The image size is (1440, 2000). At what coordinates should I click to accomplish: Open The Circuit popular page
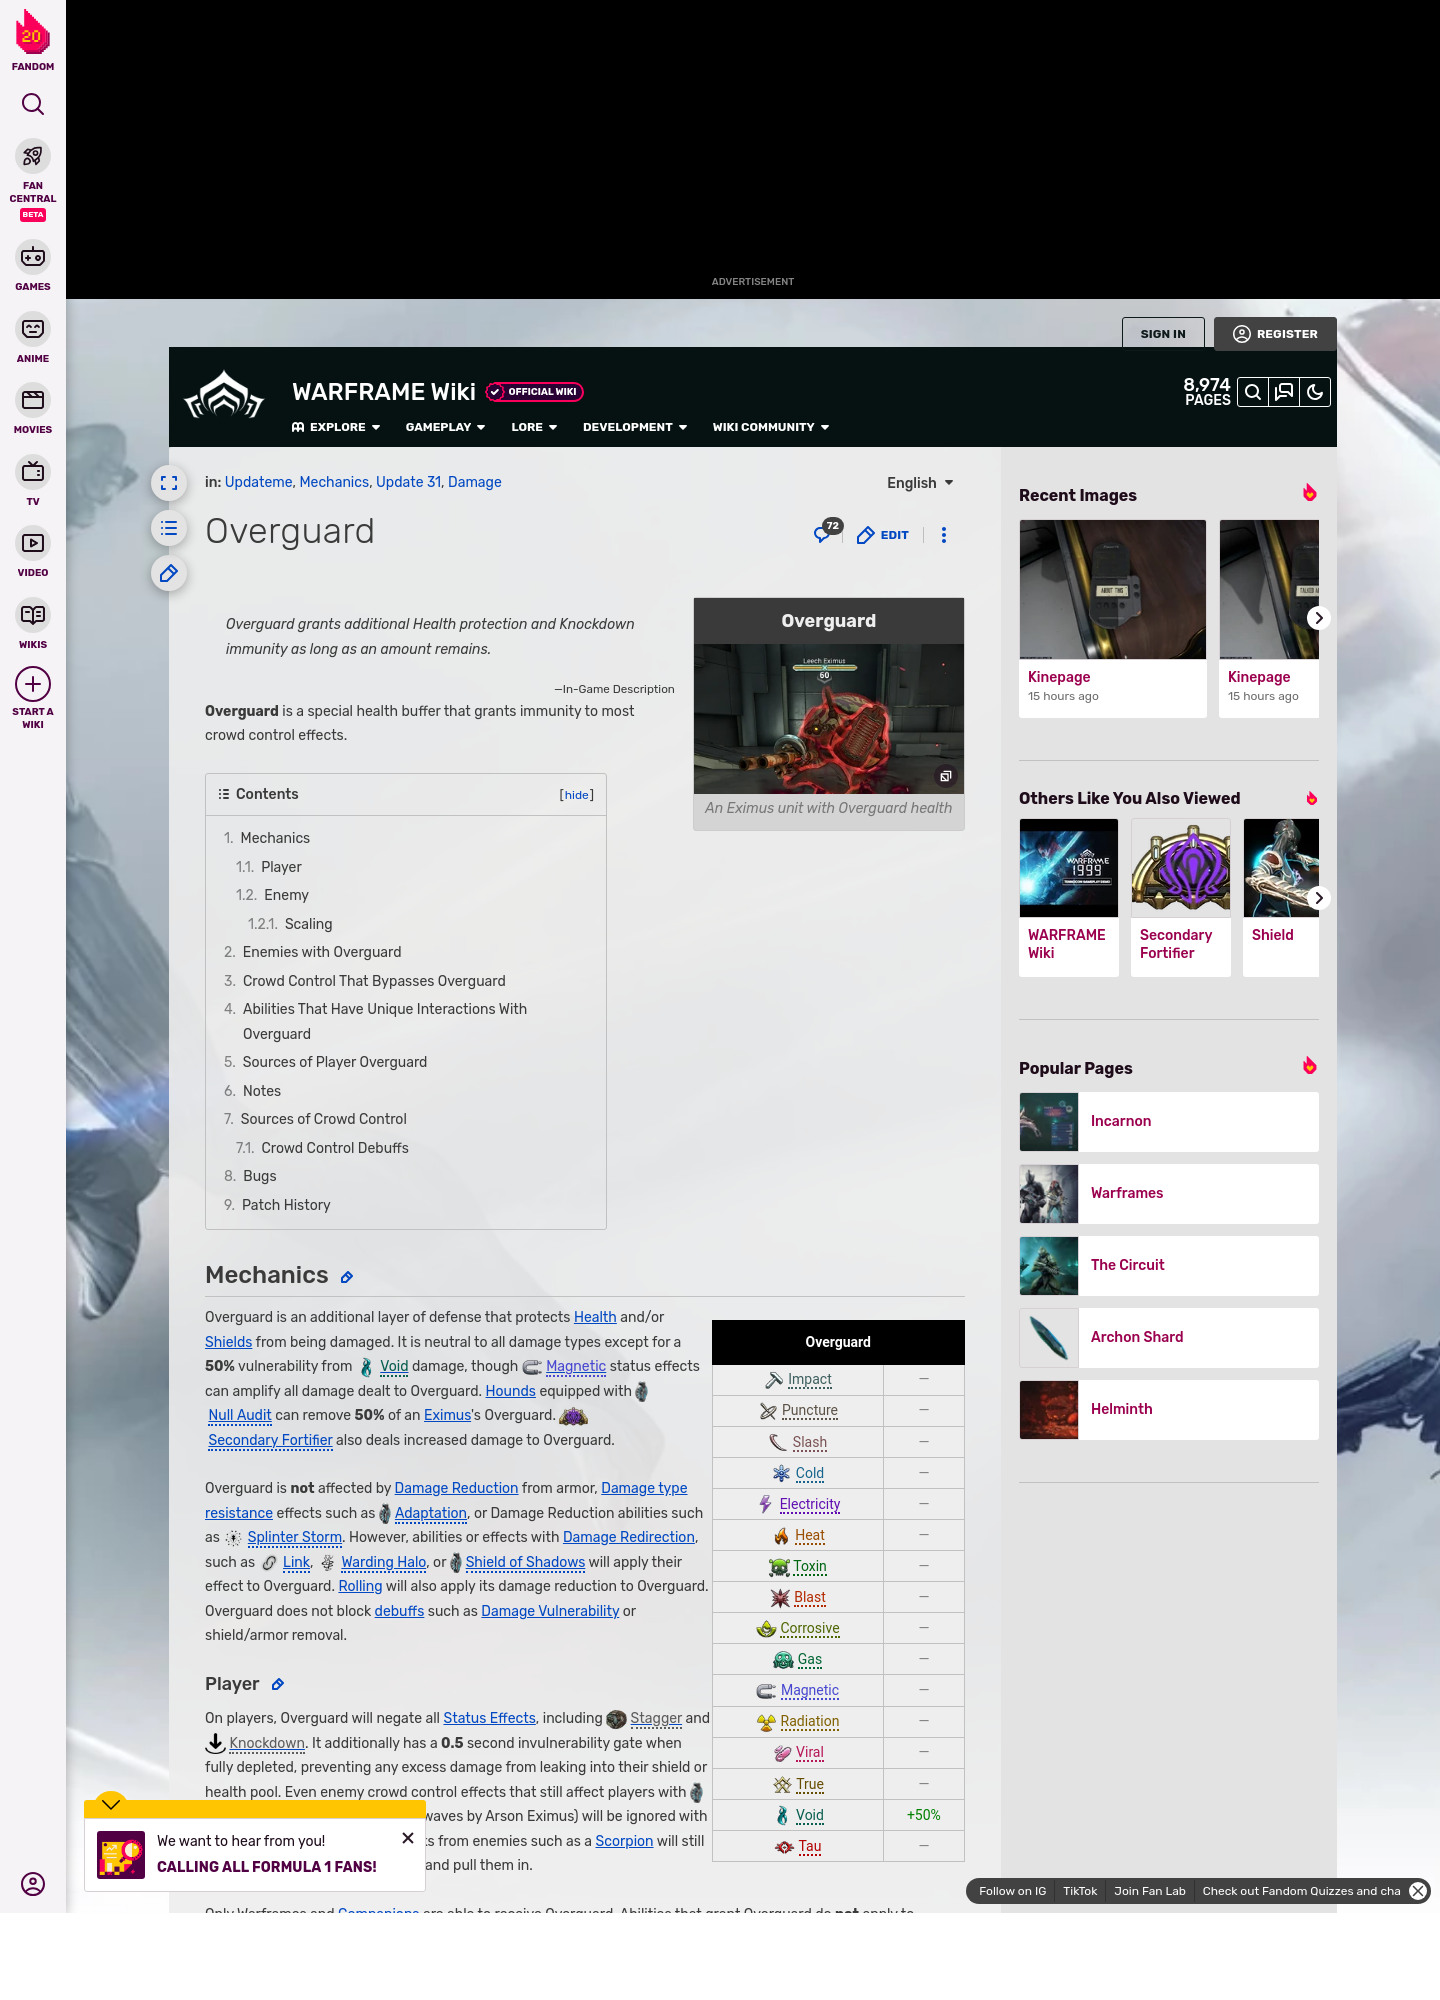(x=1168, y=1266)
